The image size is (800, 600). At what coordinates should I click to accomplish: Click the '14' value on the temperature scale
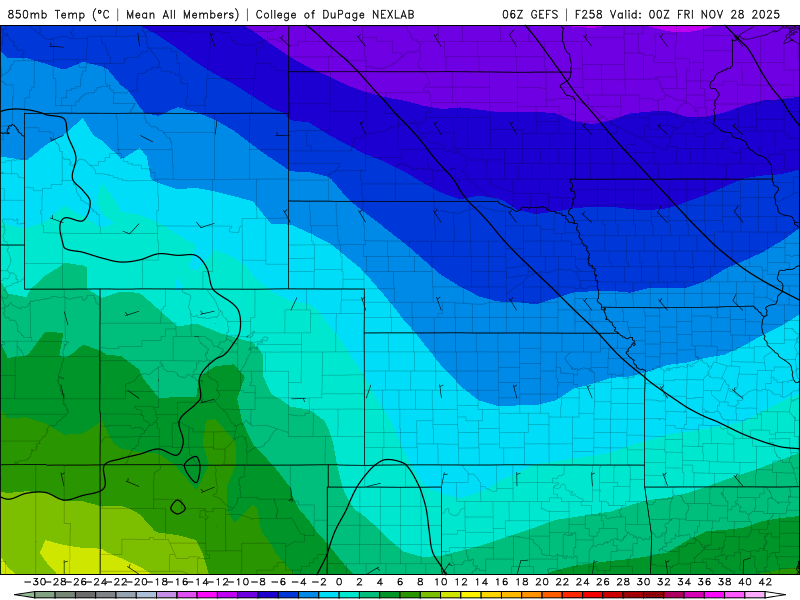tap(481, 582)
